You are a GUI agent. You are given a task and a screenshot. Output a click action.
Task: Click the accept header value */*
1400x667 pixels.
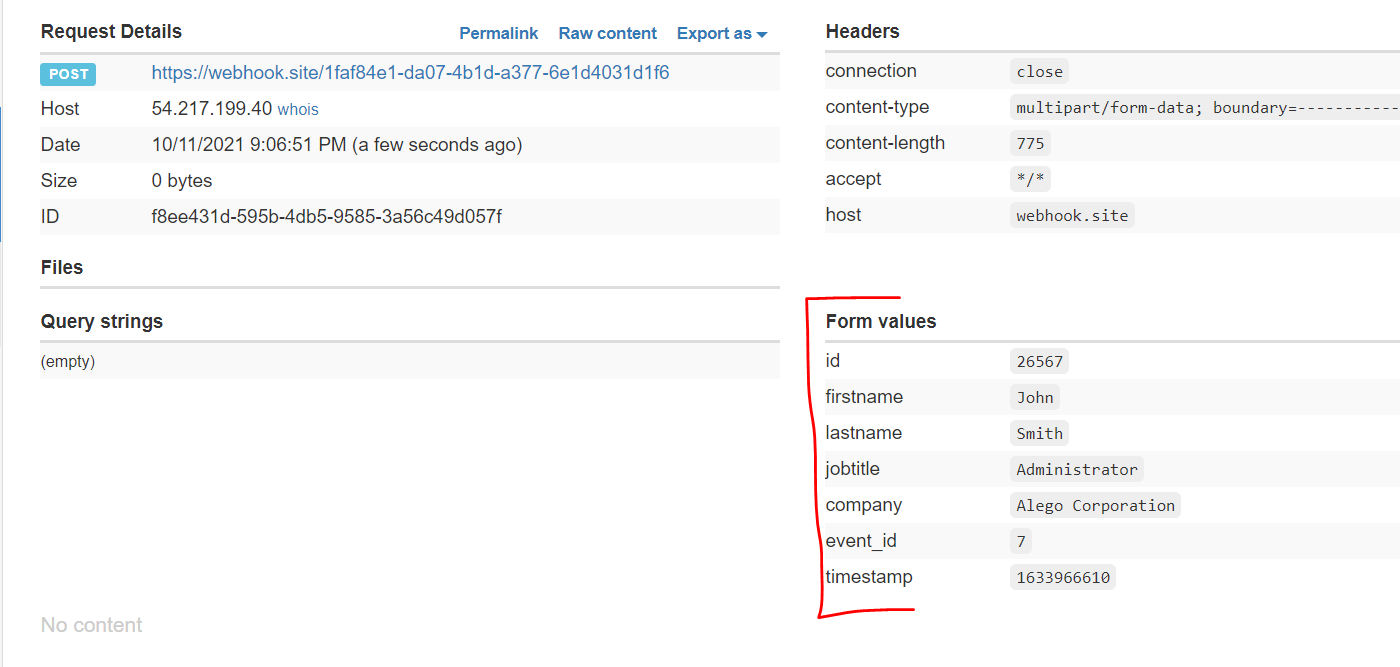point(1030,179)
